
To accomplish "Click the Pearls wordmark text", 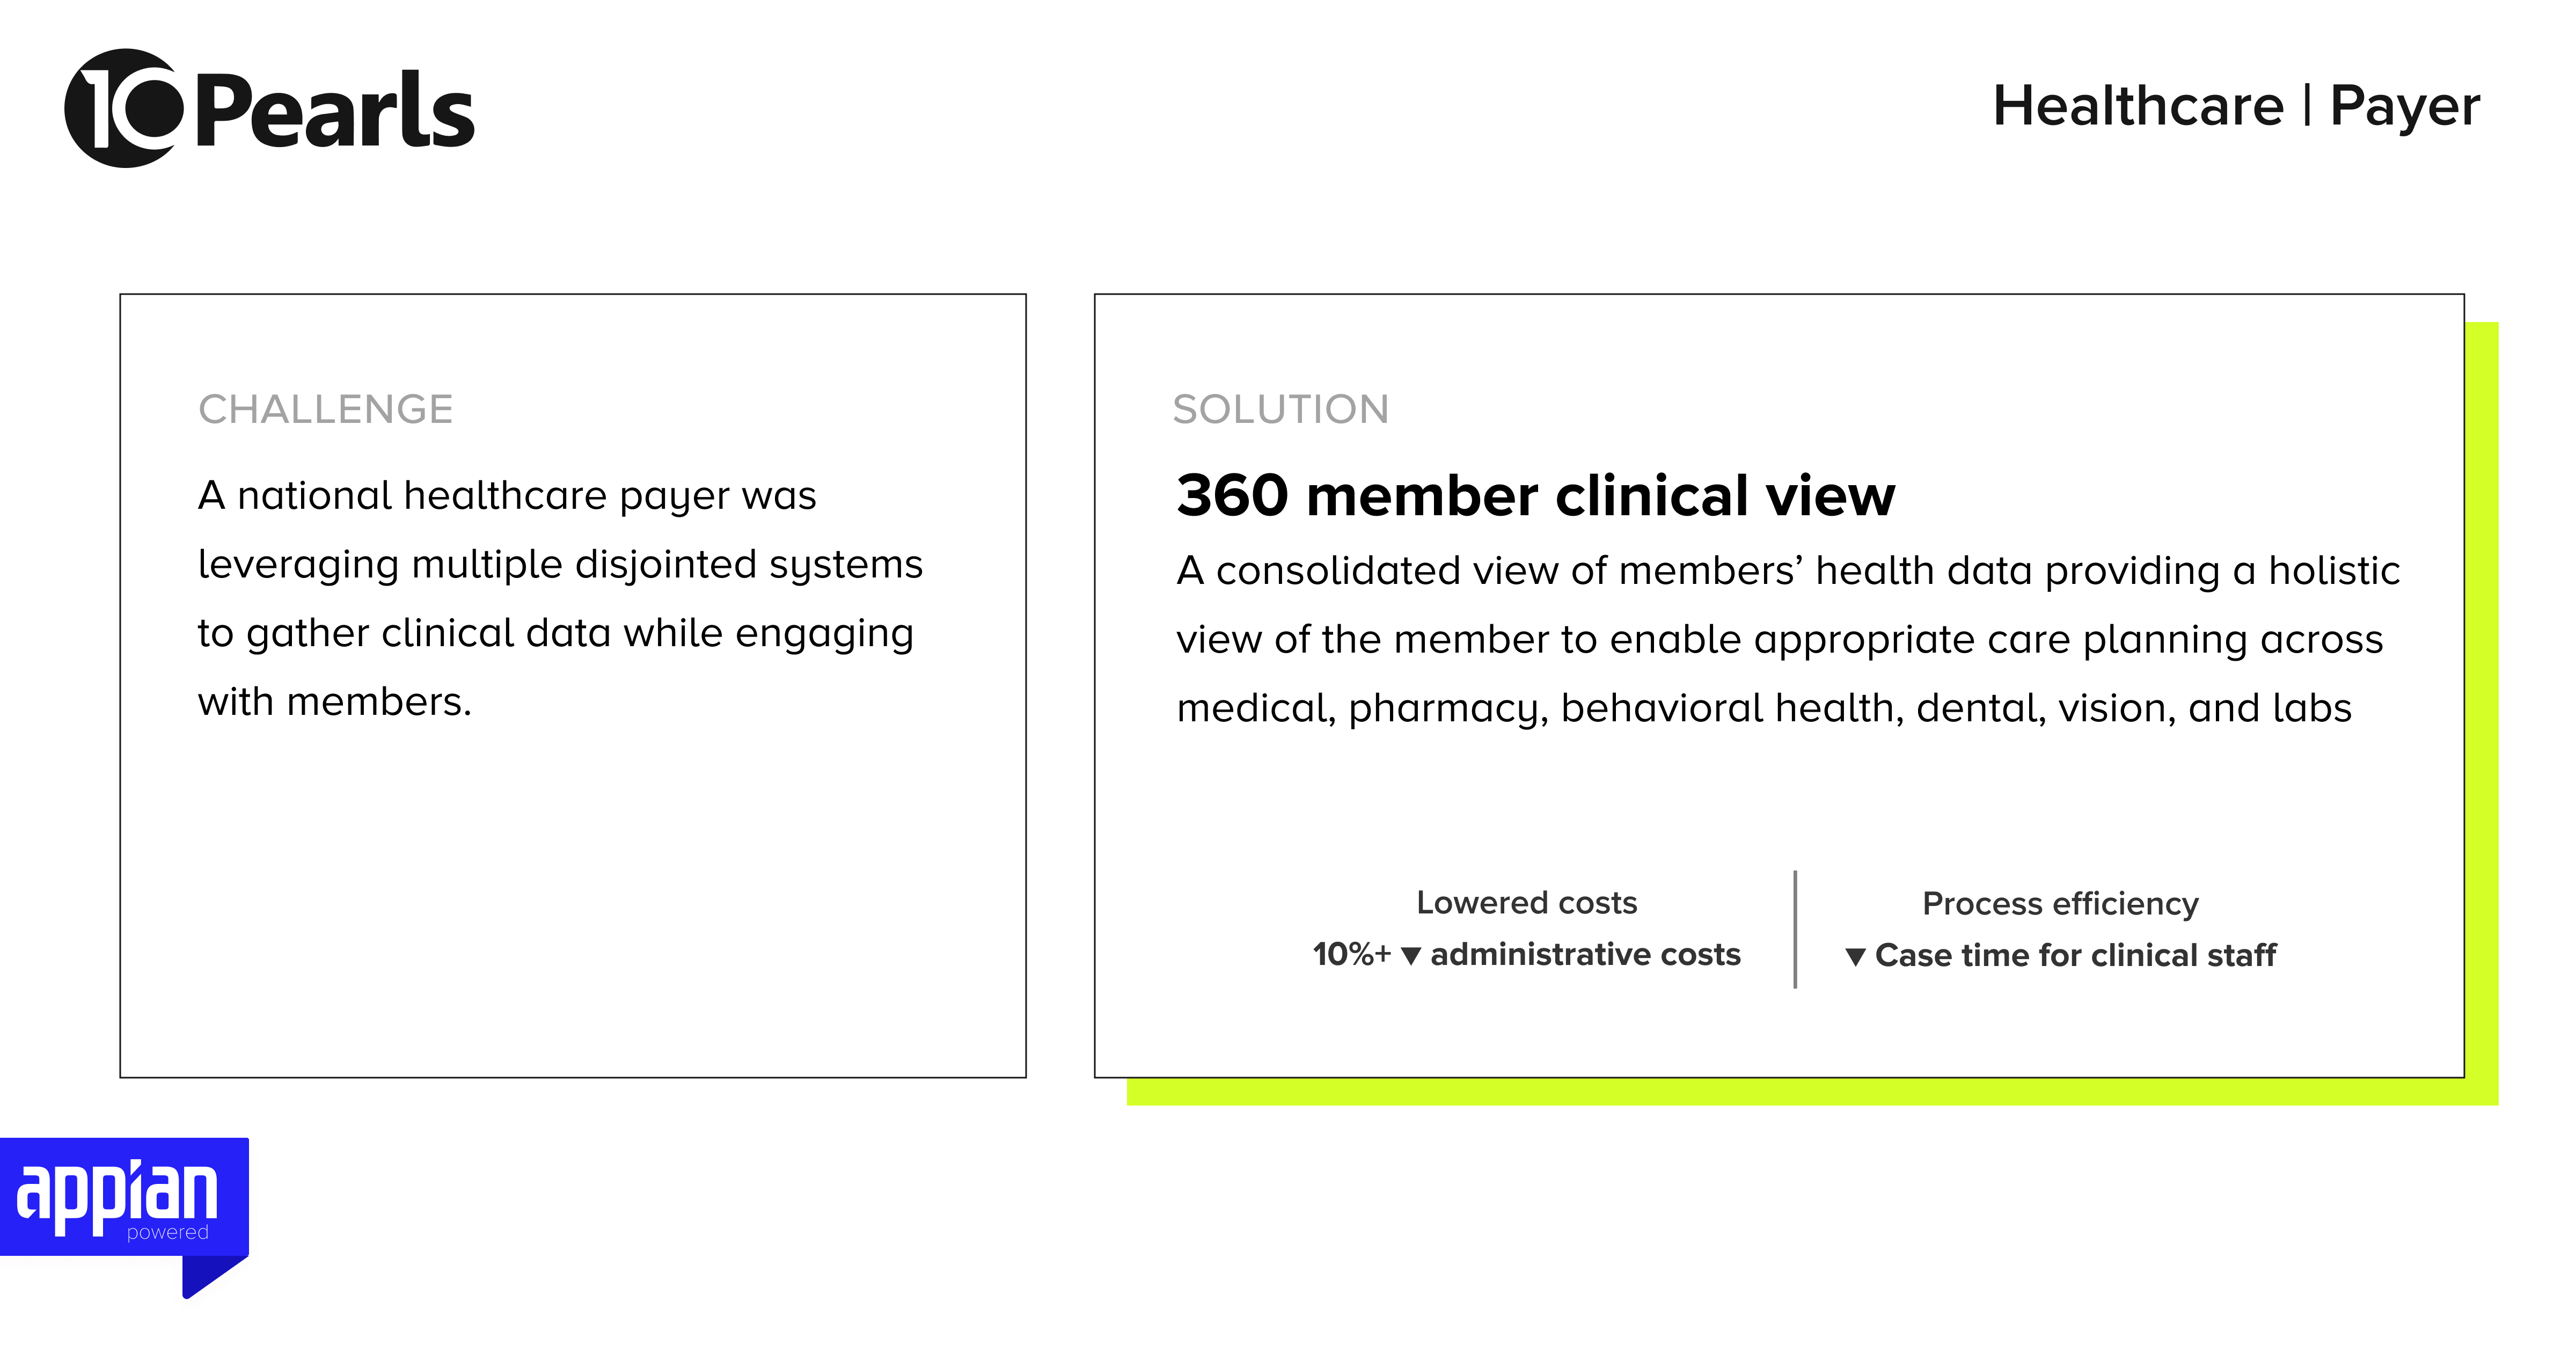I will [x=335, y=112].
